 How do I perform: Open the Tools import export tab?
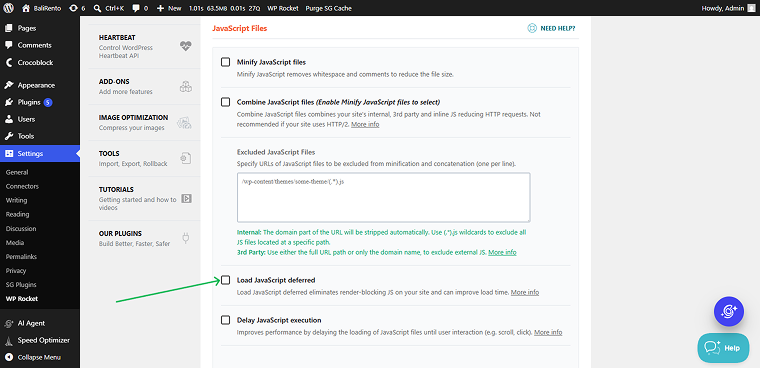tap(145, 159)
